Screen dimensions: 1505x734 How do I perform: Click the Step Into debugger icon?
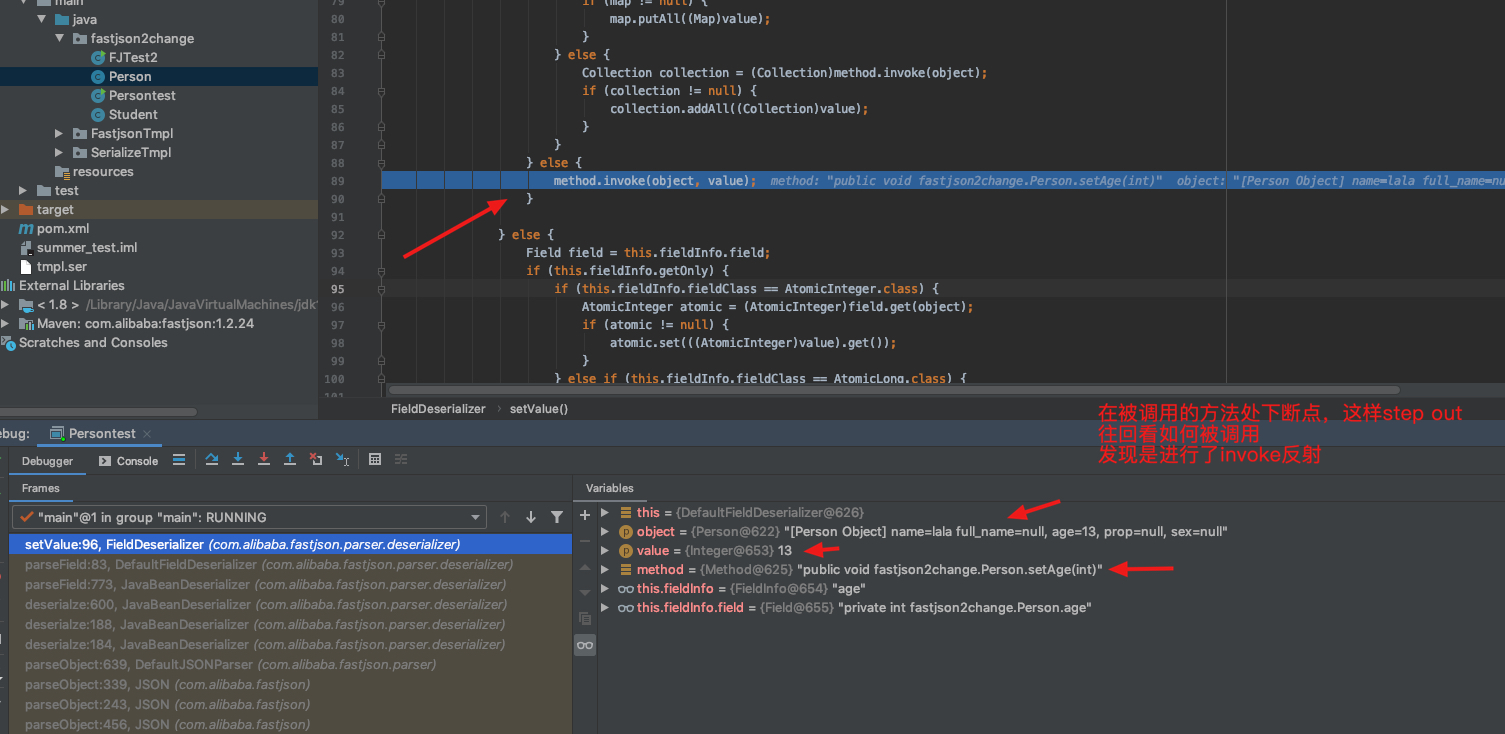pyautogui.click(x=238, y=460)
